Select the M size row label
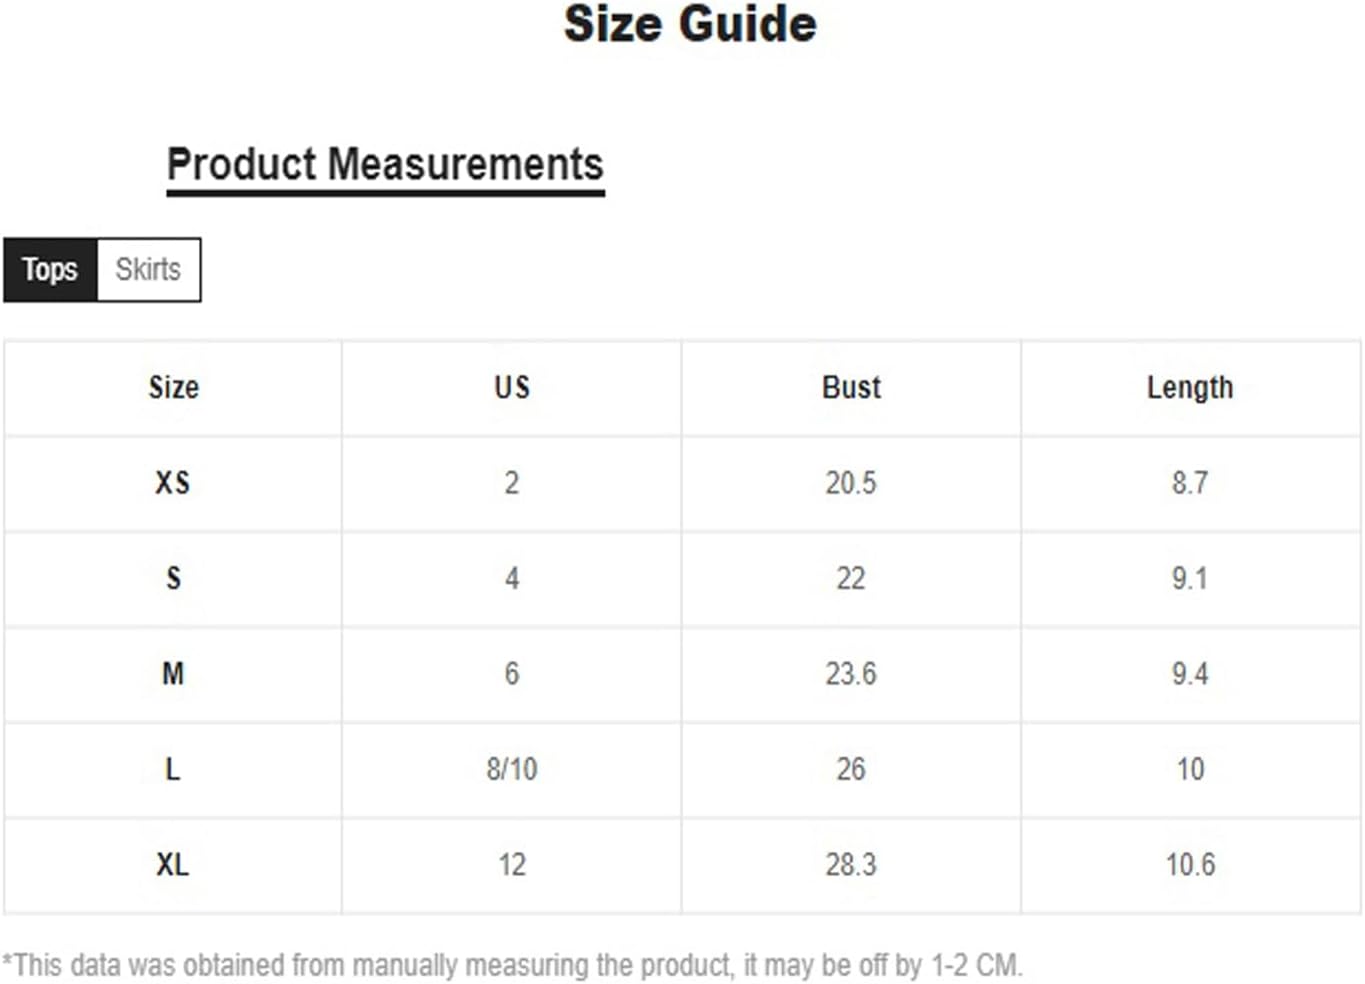 [x=173, y=674]
